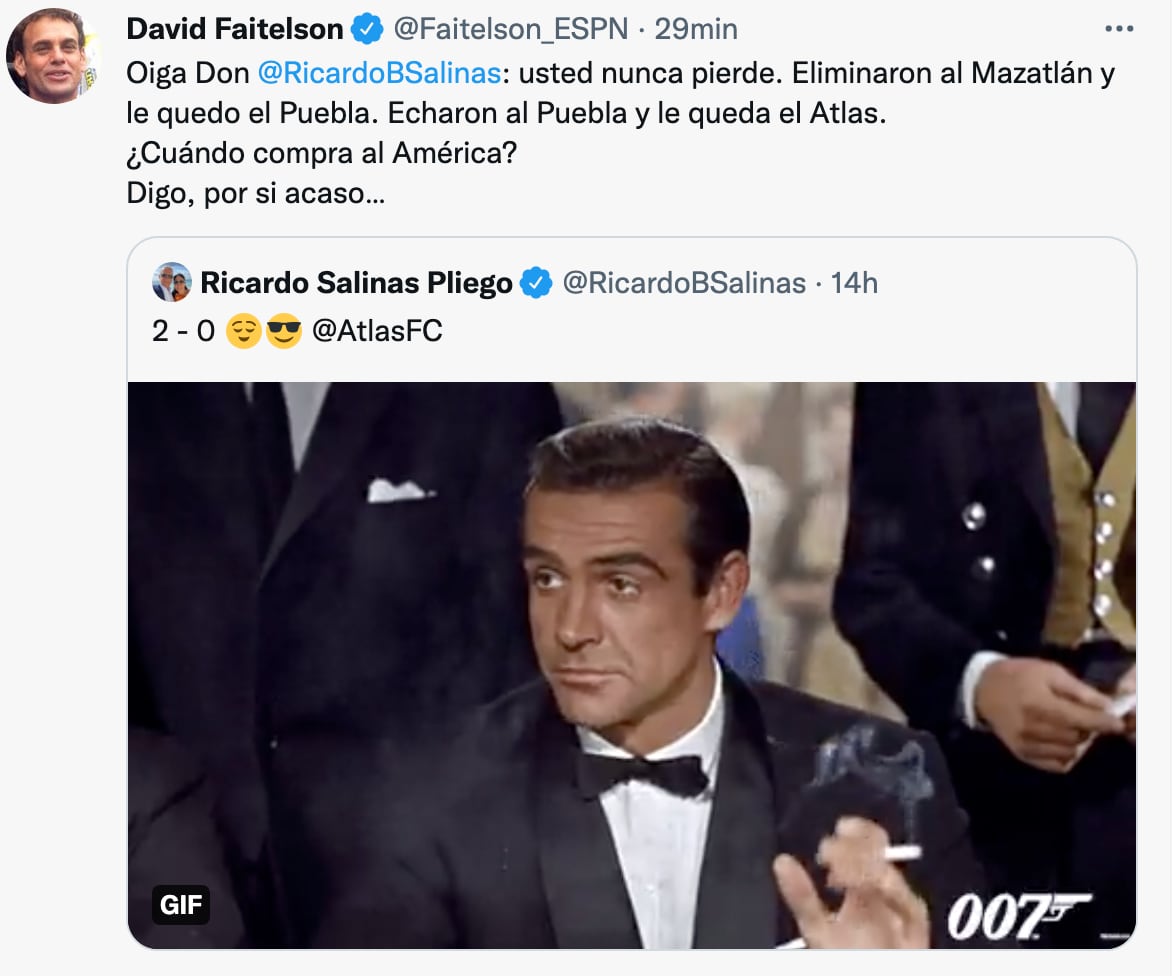Click the GIF badge to pause the animation
The height and width of the screenshot is (976, 1174).
[x=182, y=906]
